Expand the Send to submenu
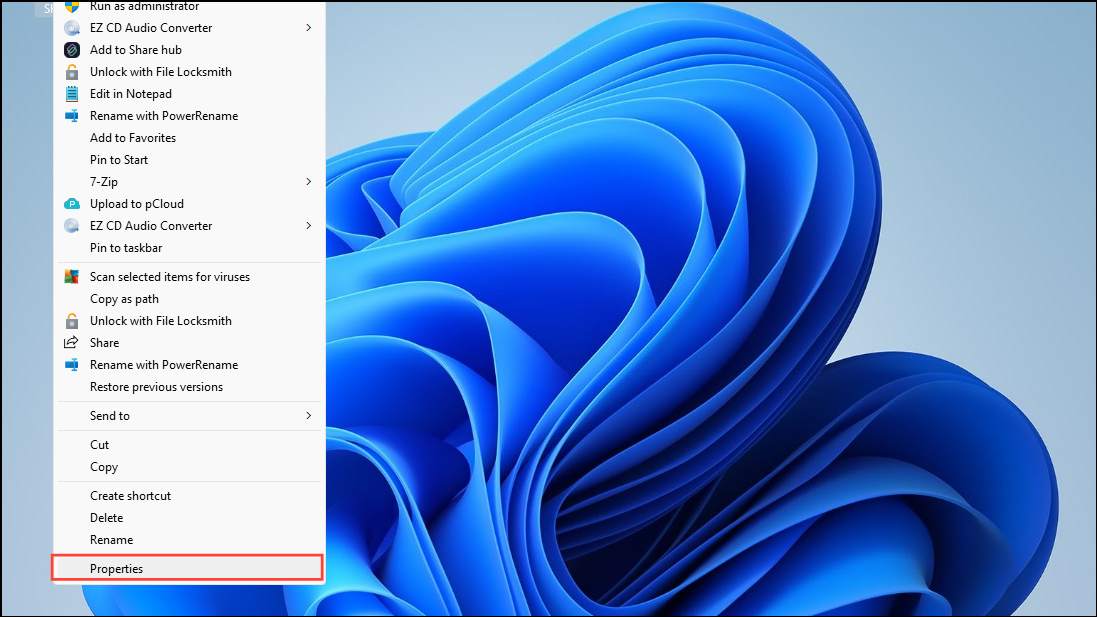The image size is (1097, 617). click(x=310, y=415)
